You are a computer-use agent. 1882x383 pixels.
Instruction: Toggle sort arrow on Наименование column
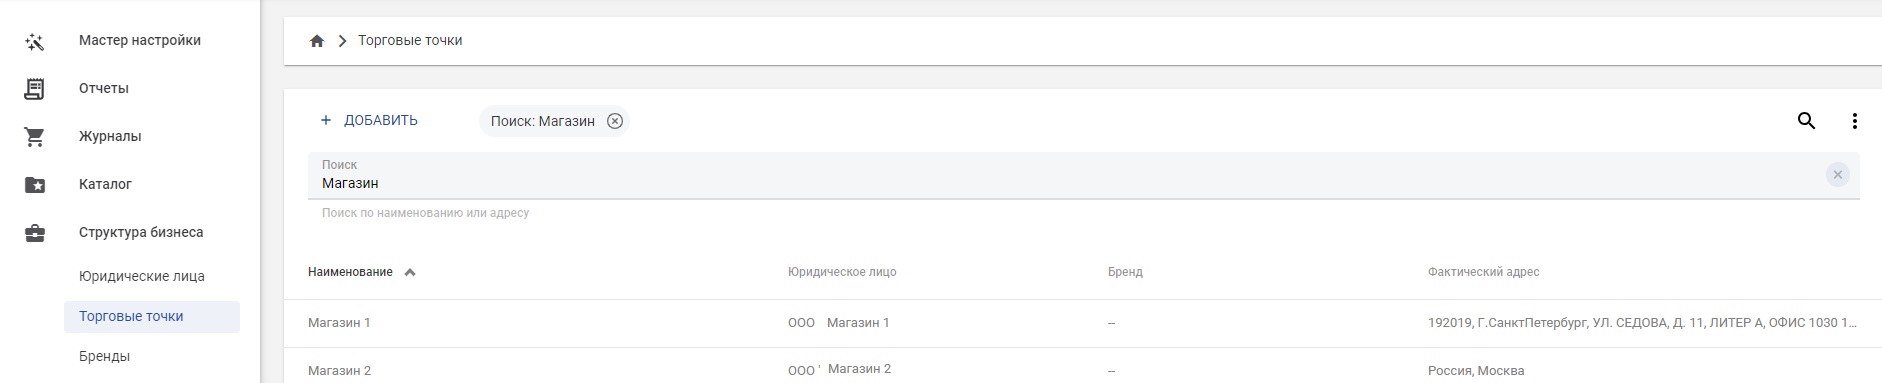[410, 272]
